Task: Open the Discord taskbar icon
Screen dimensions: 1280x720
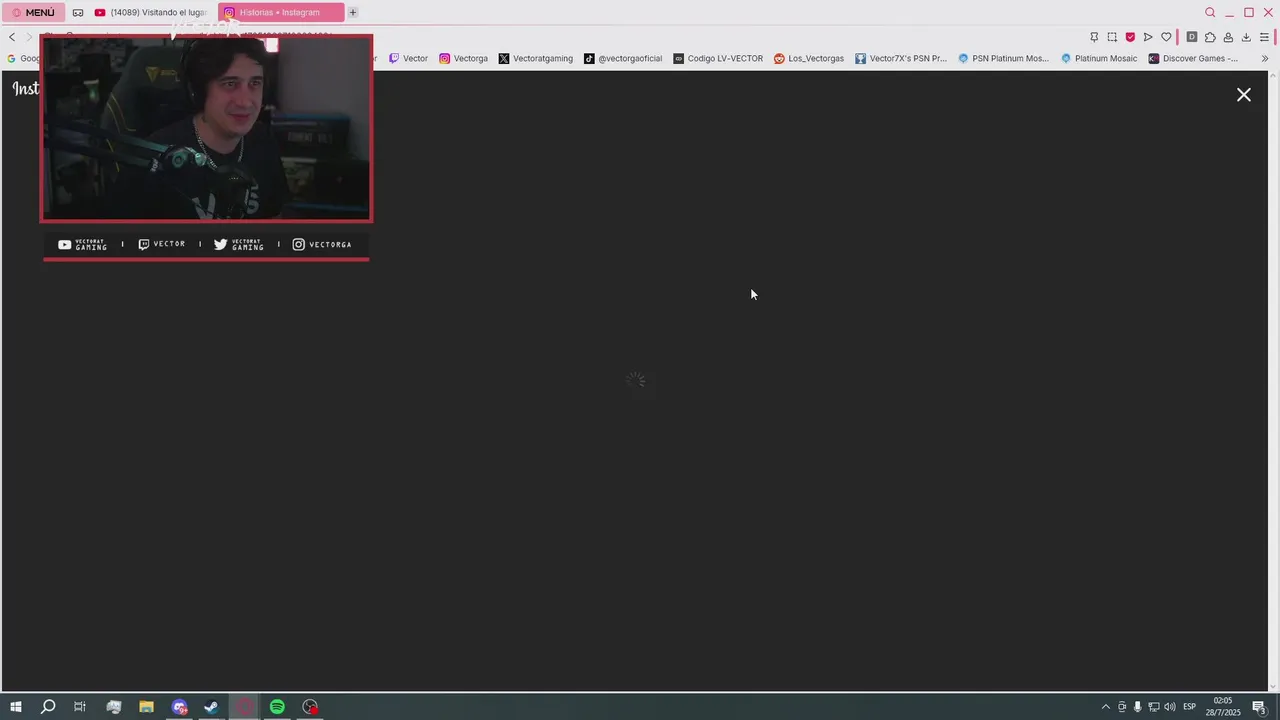Action: coord(179,707)
